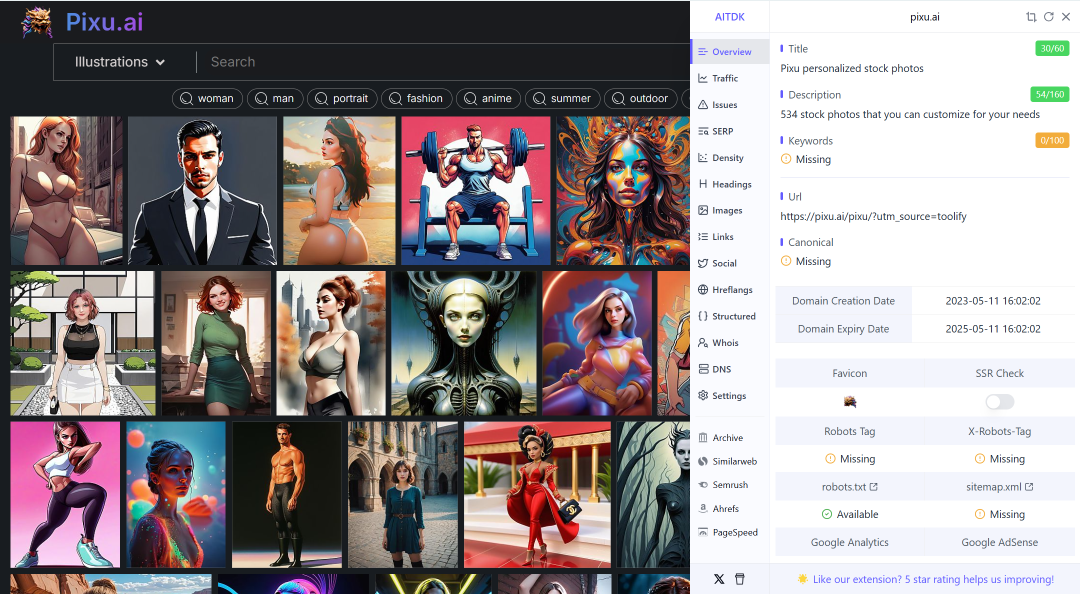Open the Semrush external tool
This screenshot has height=594, width=1080.
(x=730, y=484)
